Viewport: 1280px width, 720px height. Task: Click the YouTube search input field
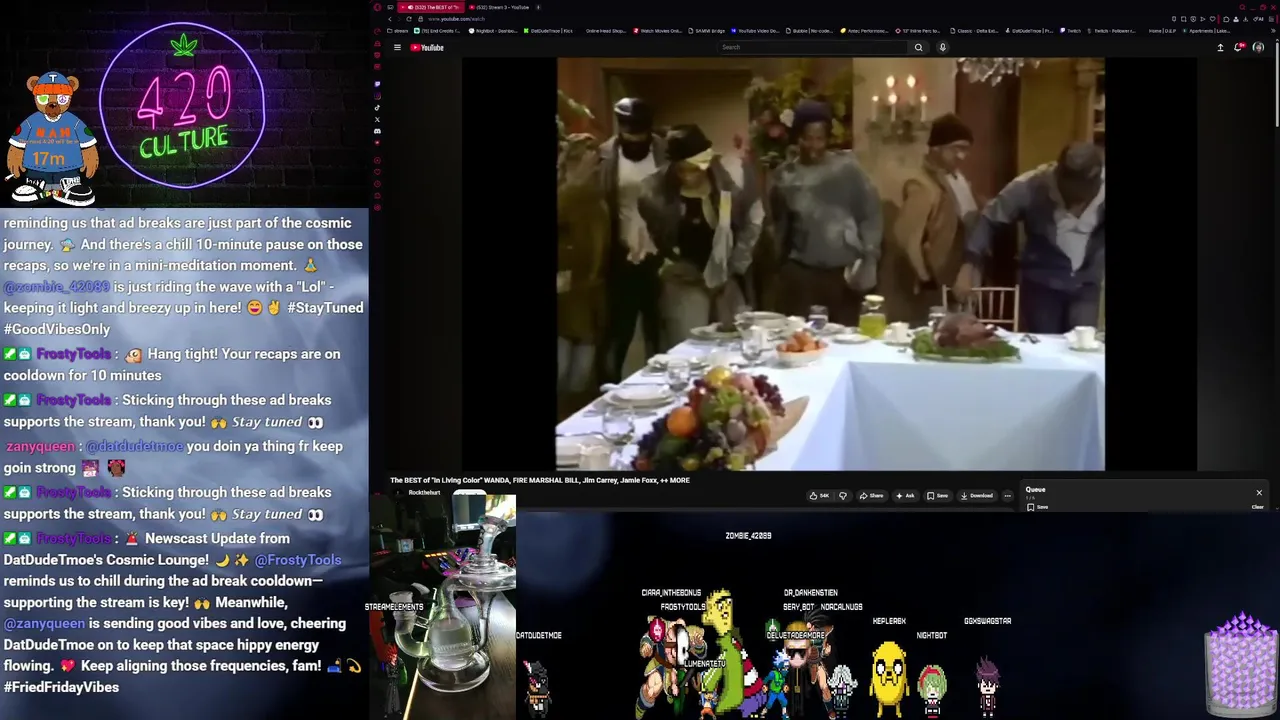[812, 47]
